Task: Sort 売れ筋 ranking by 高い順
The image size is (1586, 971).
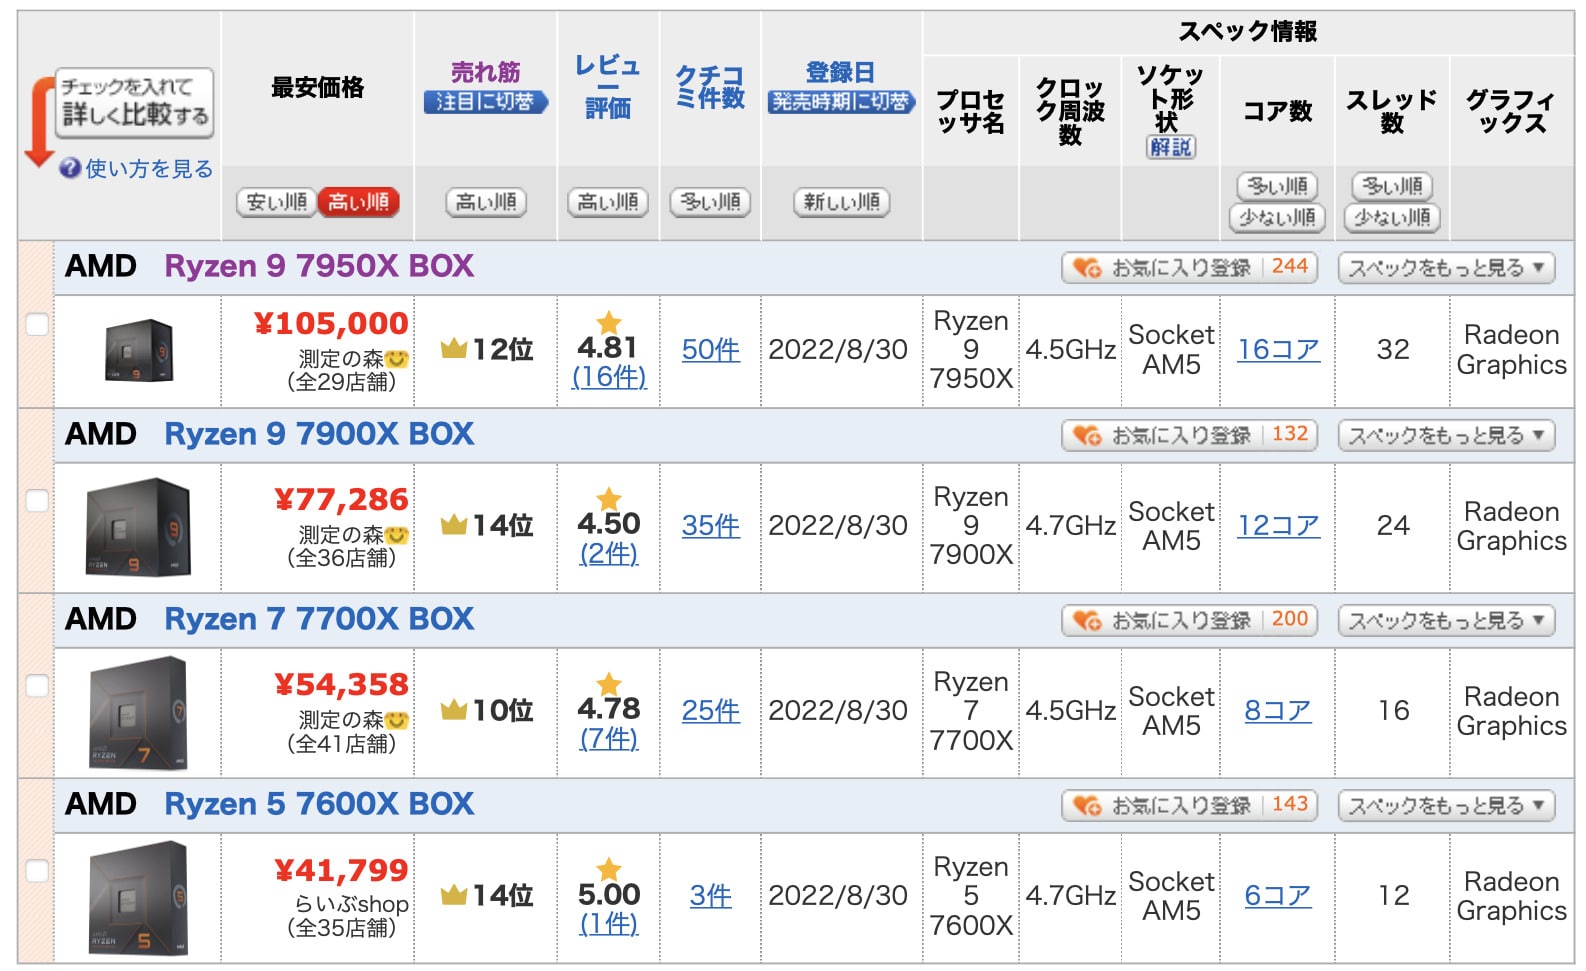Action: [486, 202]
